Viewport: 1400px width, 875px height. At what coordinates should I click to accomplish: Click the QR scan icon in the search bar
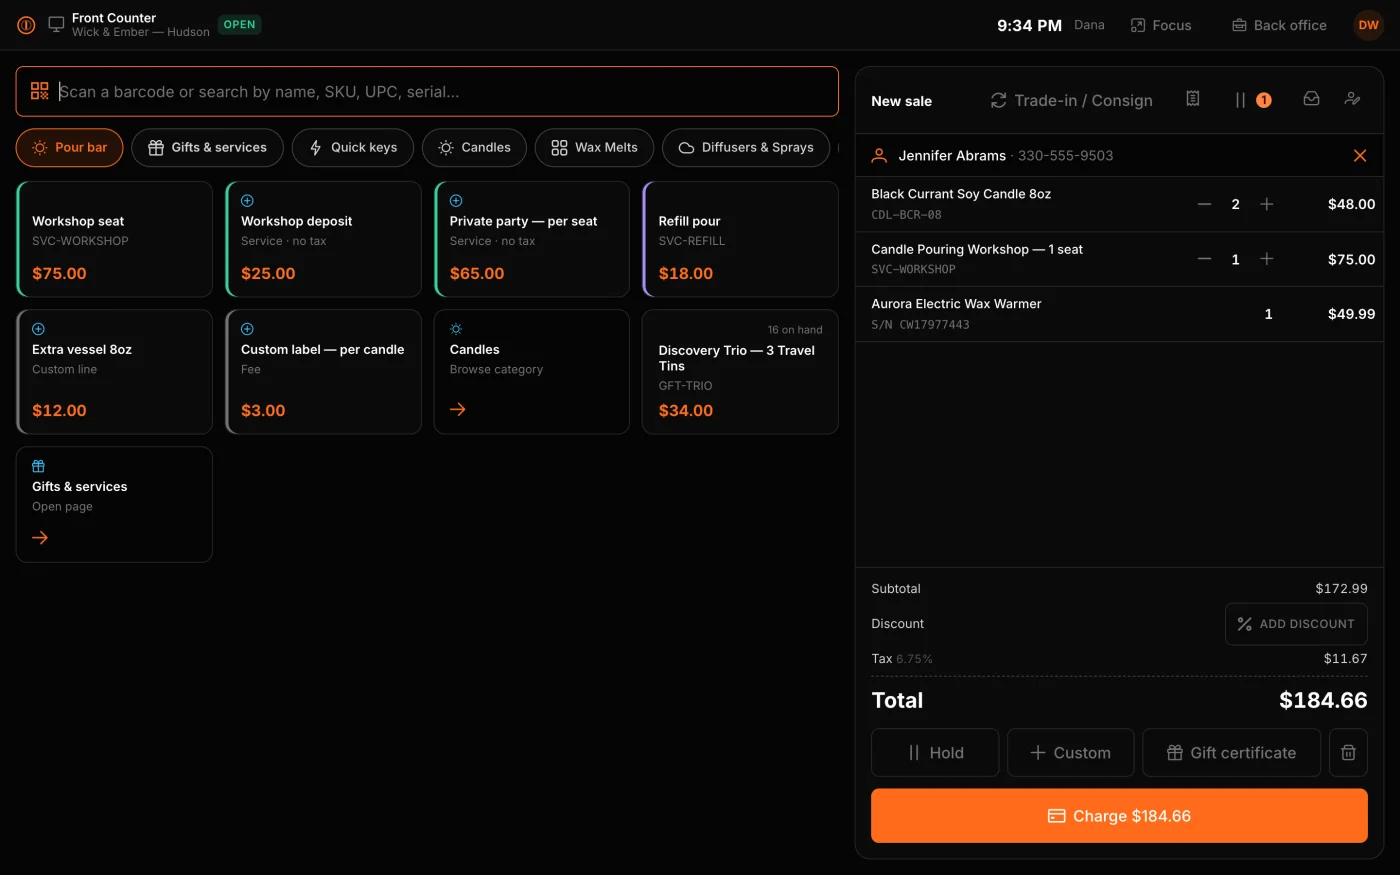click(40, 91)
